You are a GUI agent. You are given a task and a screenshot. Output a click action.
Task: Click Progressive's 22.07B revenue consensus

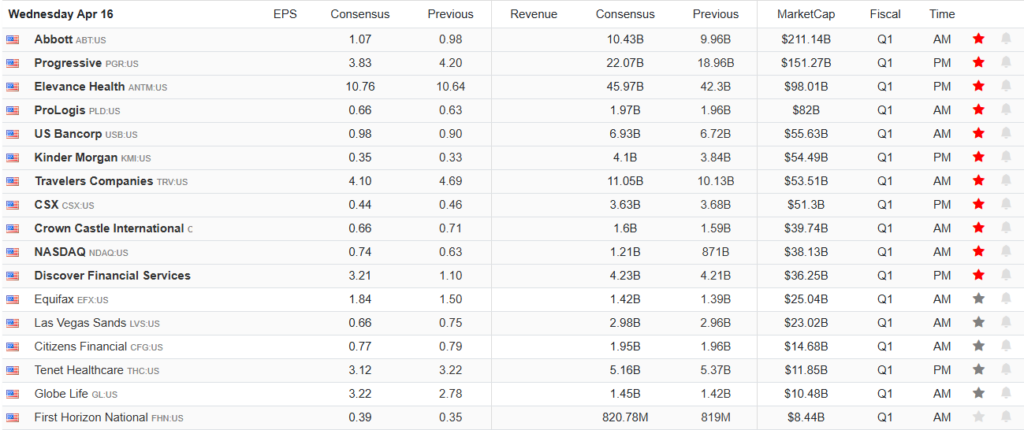625,63
